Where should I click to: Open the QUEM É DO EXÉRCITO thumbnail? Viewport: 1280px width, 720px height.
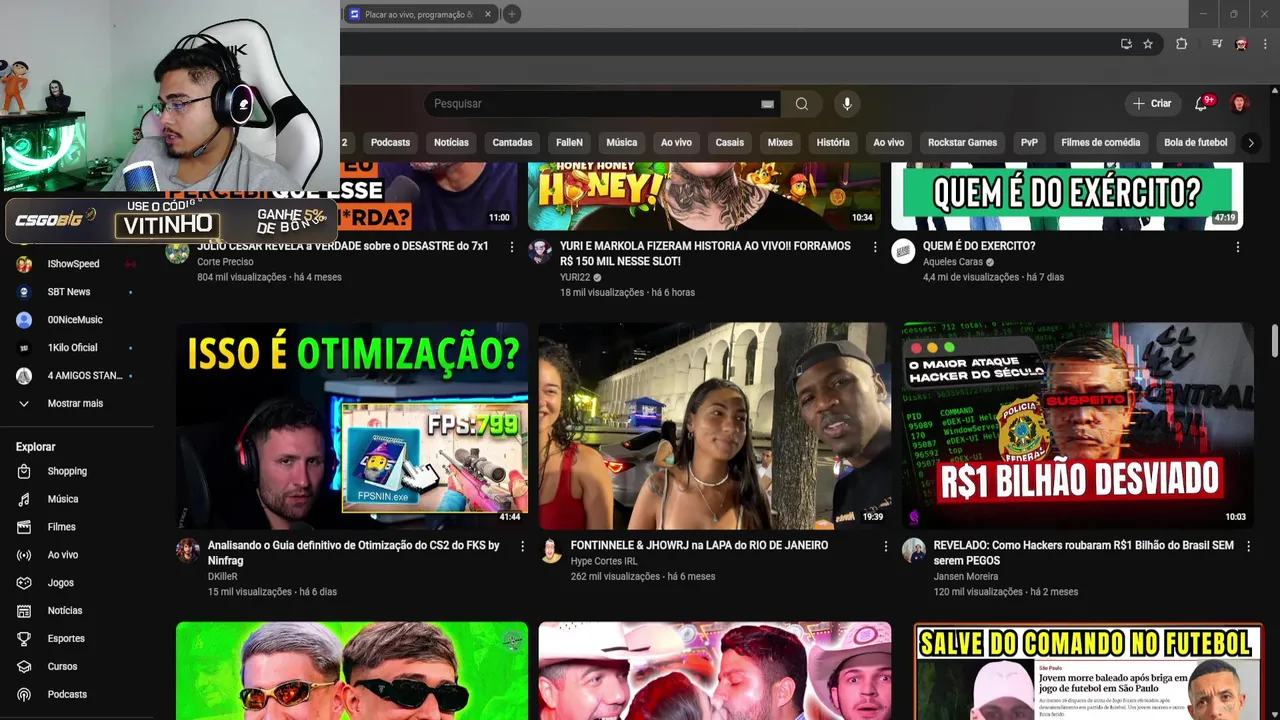1067,196
